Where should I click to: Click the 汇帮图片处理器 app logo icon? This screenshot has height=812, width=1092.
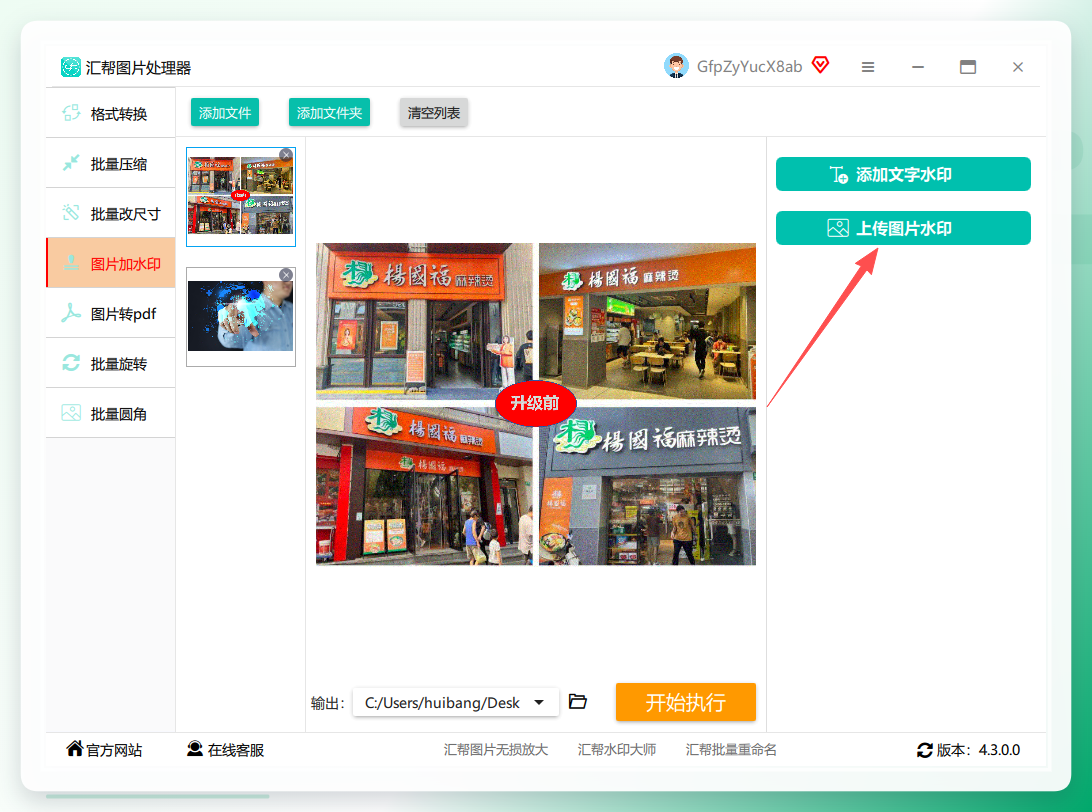point(70,67)
